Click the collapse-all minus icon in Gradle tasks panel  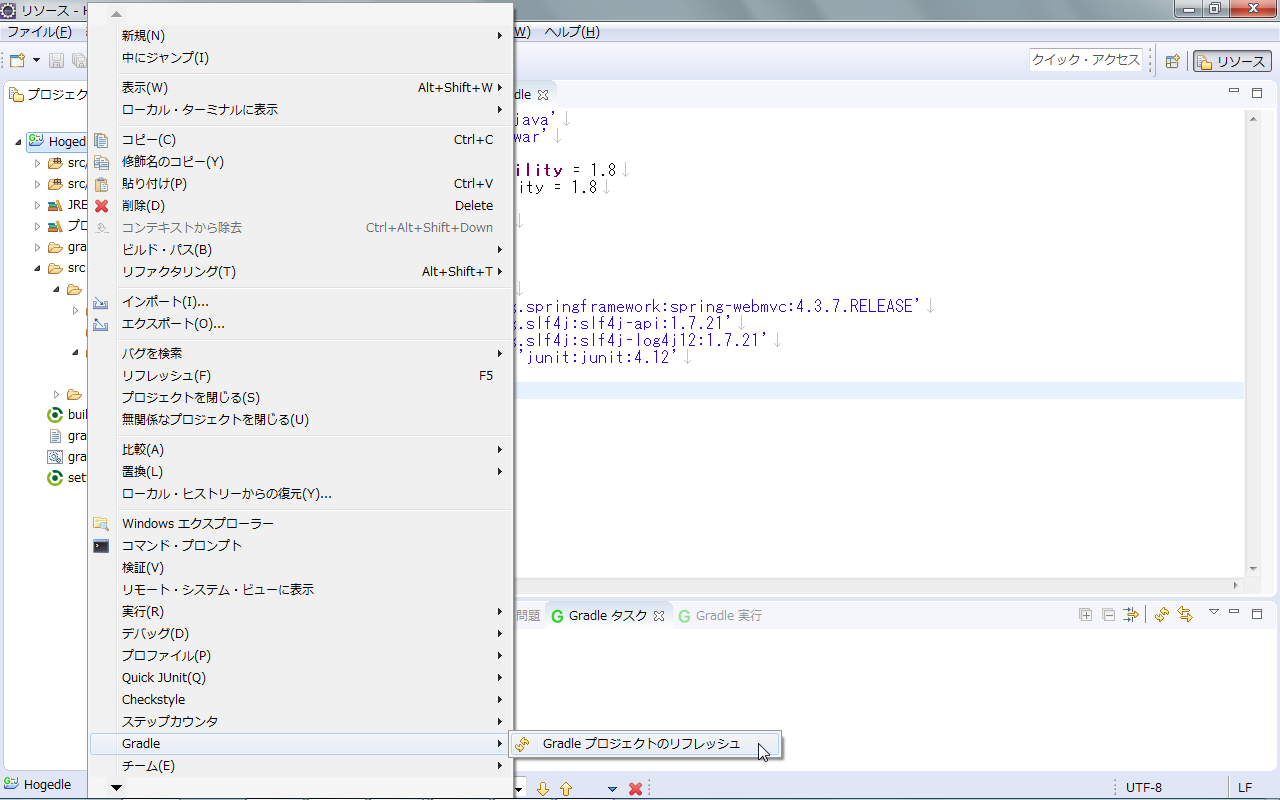pos(1108,615)
